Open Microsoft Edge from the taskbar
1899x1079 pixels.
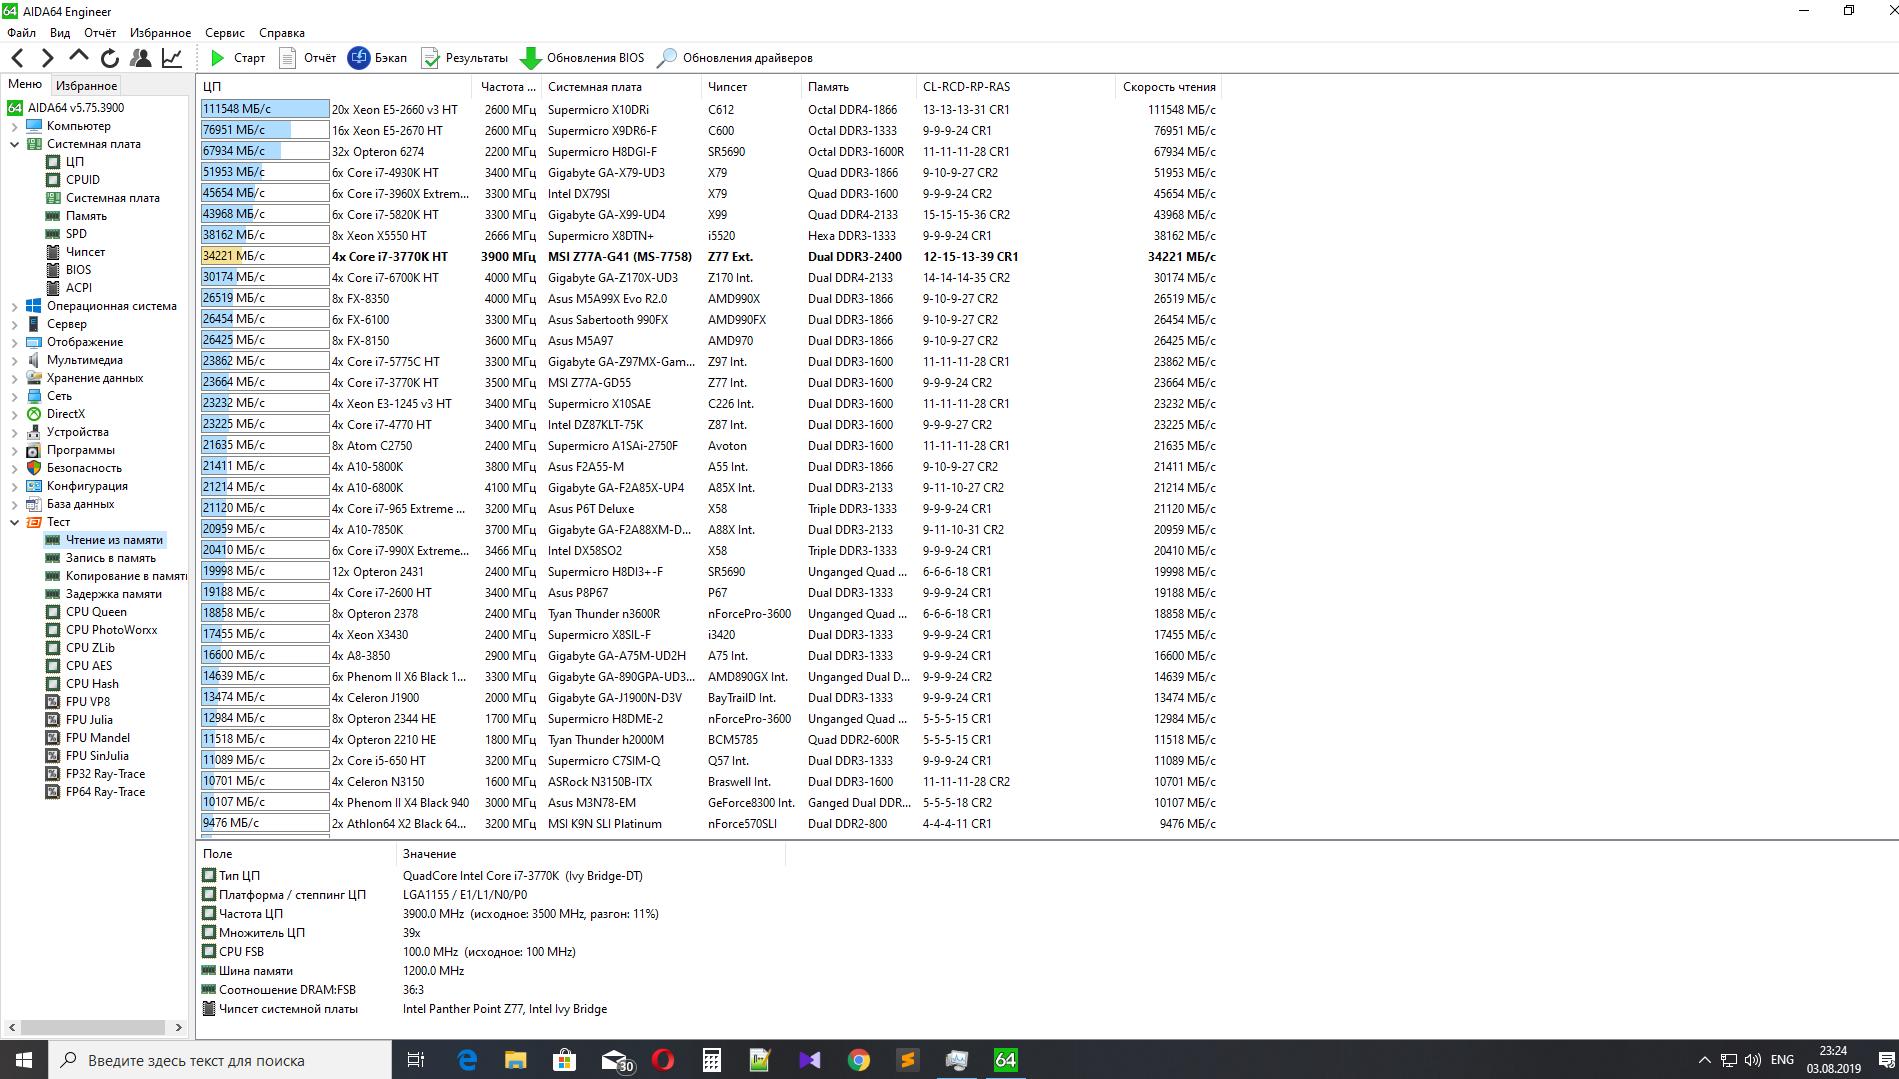467,1060
